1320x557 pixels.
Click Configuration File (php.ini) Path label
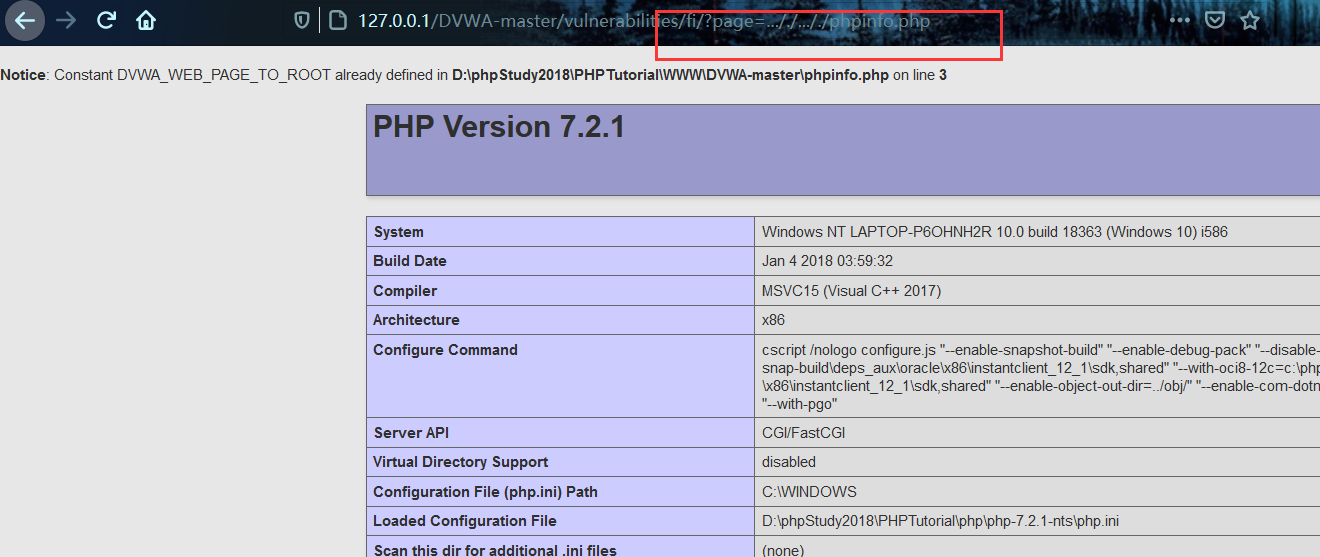point(485,492)
